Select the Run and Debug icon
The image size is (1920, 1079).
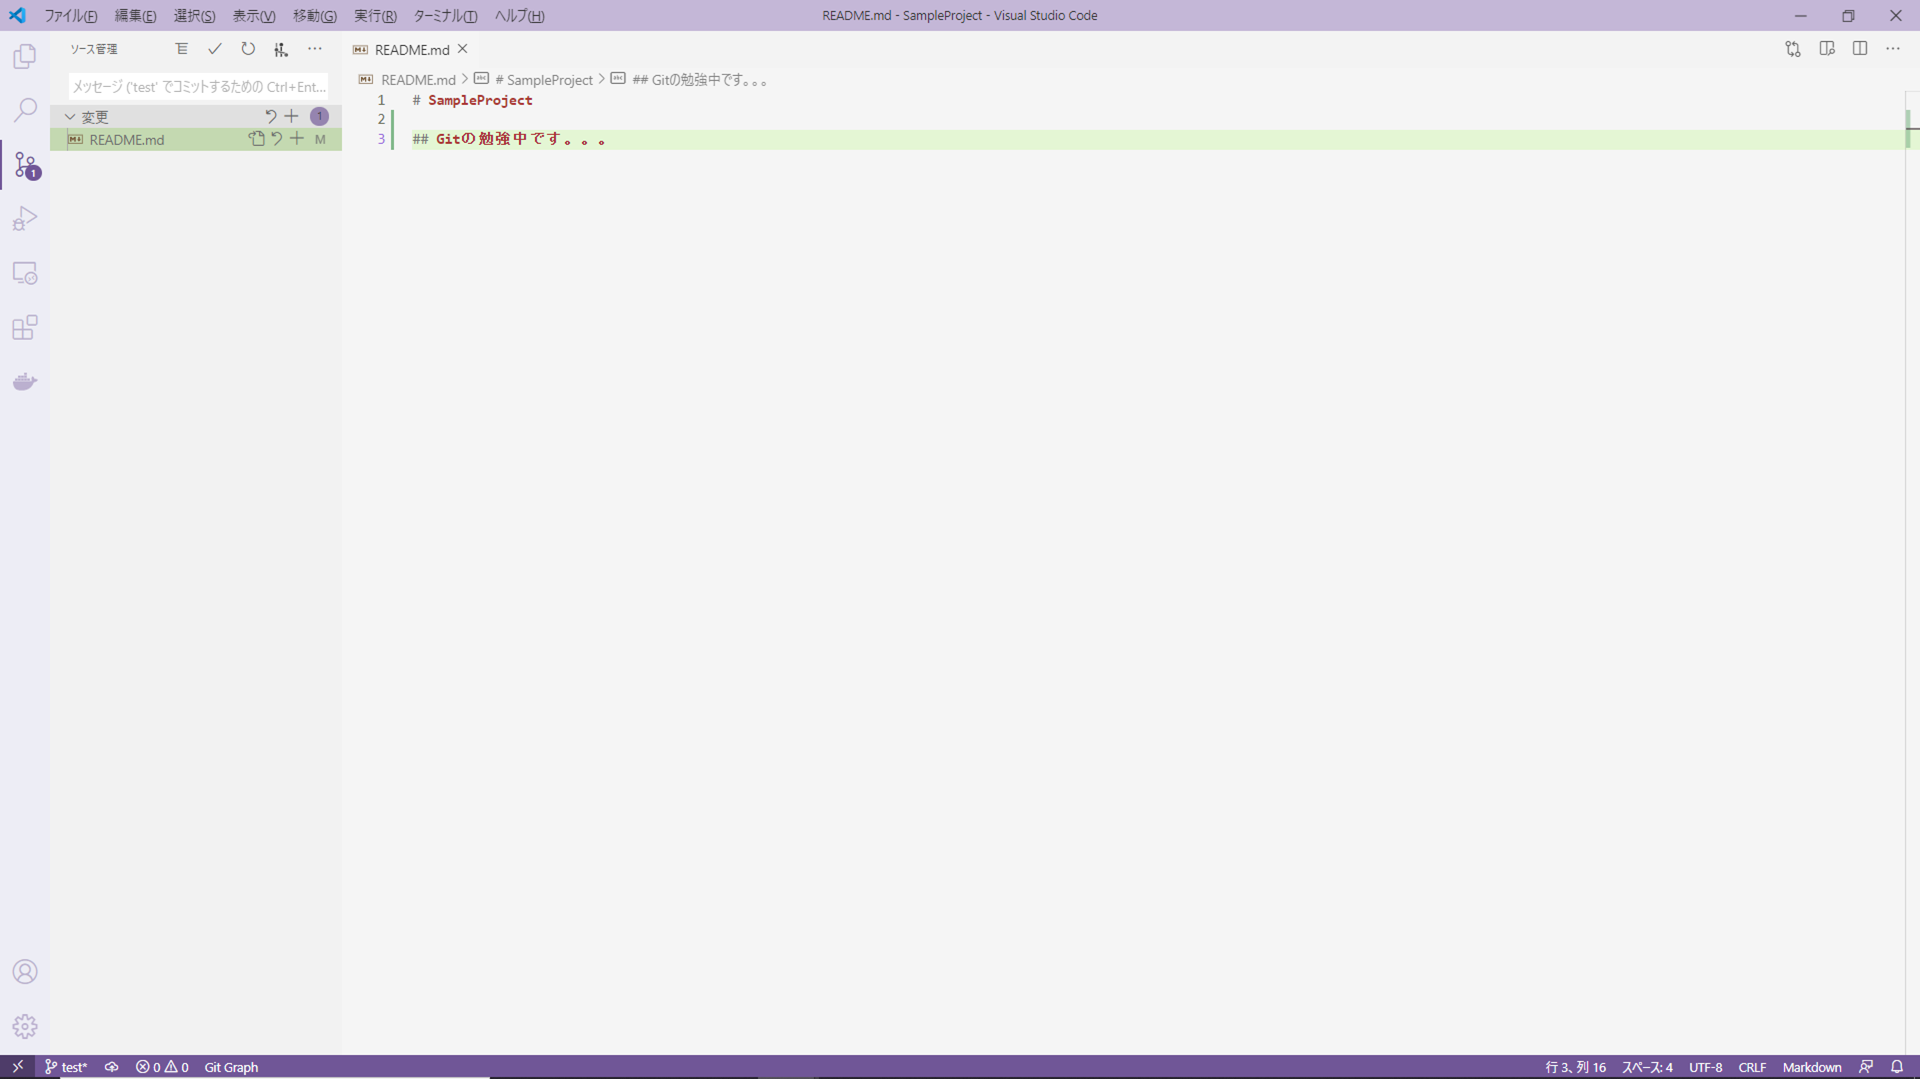(24, 218)
